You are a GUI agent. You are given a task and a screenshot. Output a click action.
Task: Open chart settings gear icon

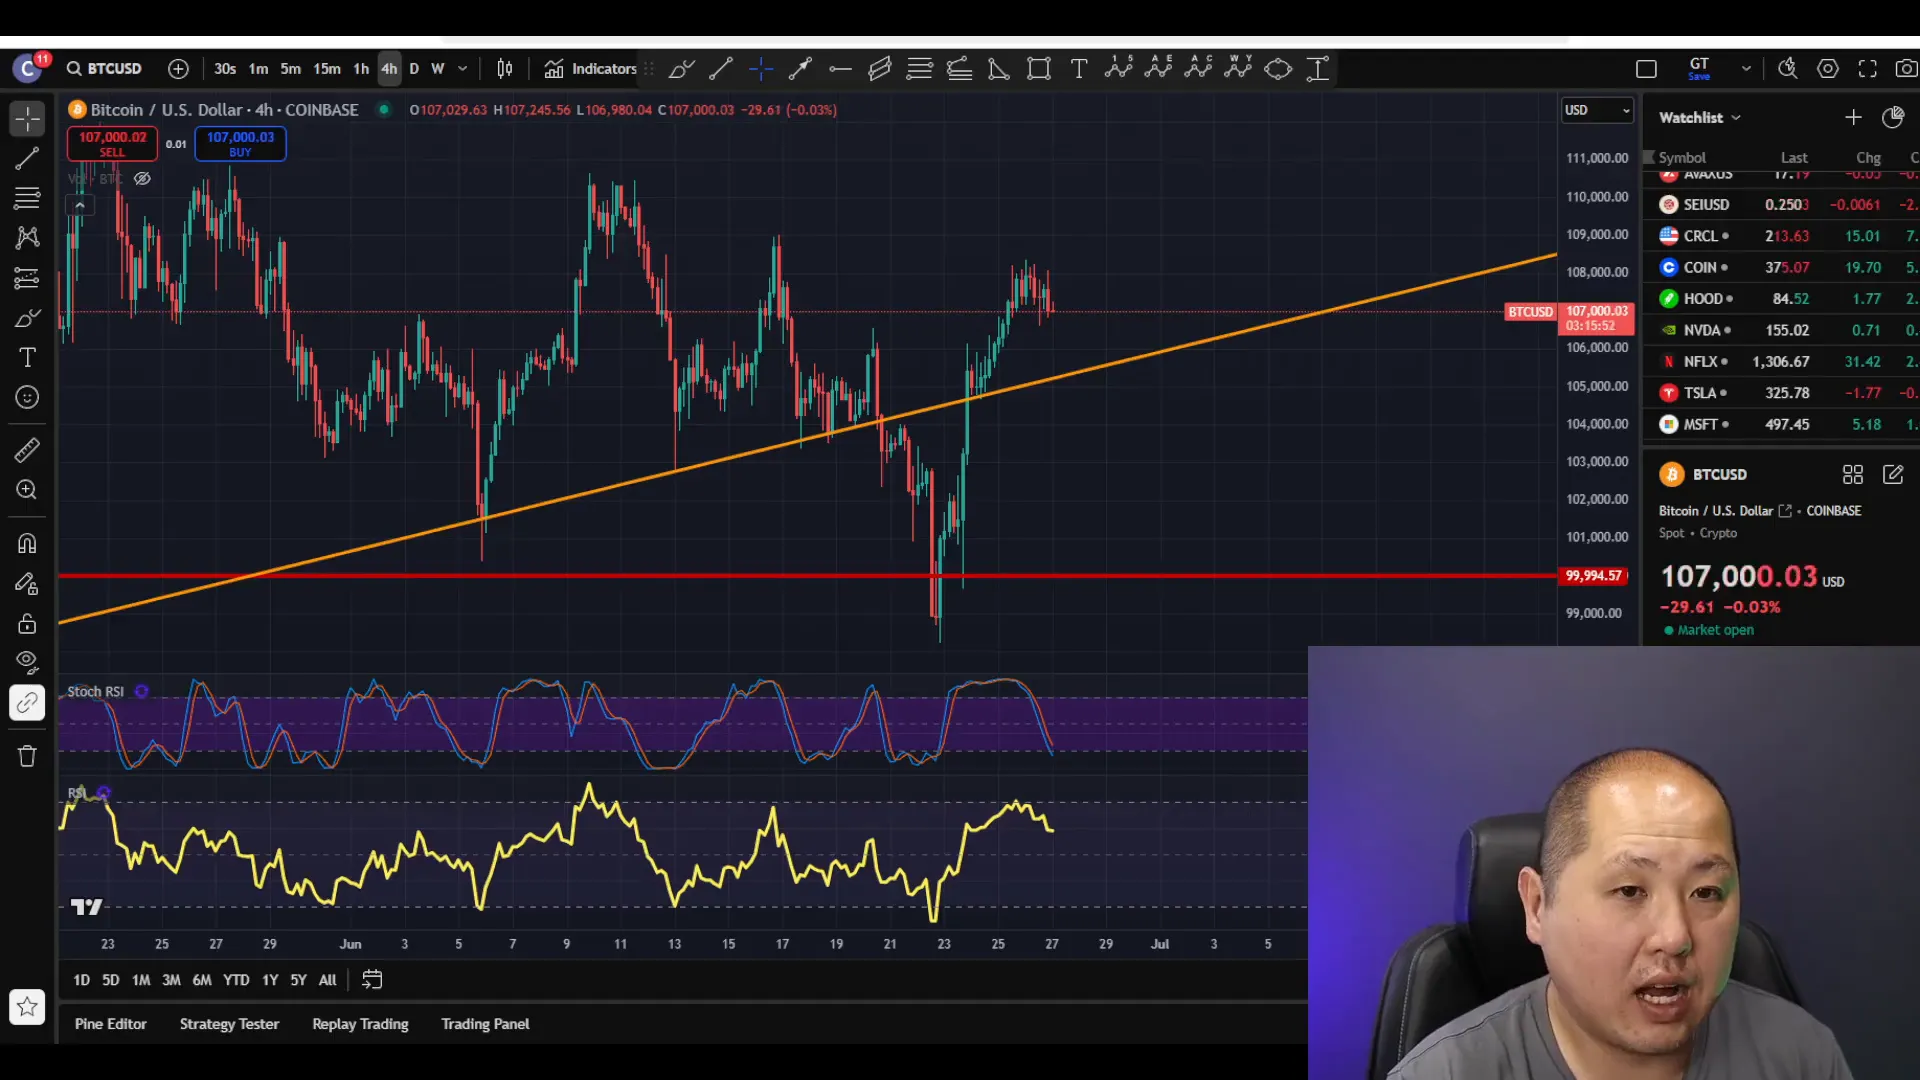click(1828, 69)
